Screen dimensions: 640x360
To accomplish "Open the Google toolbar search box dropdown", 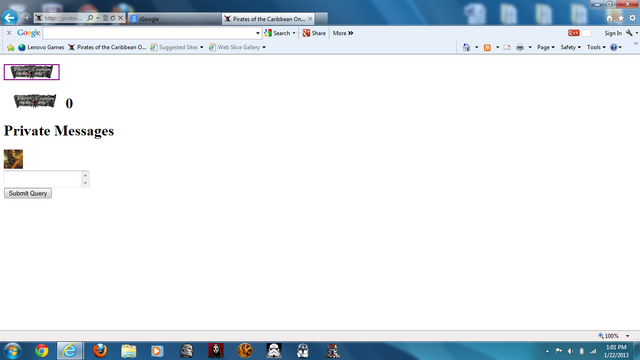I will click(x=258, y=33).
